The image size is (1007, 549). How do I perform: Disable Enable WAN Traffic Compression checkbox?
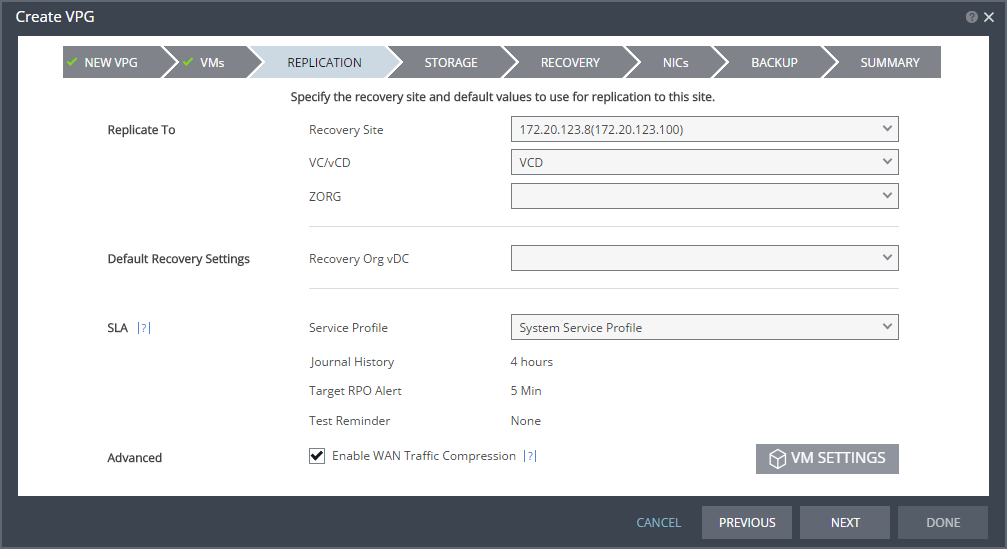[317, 456]
